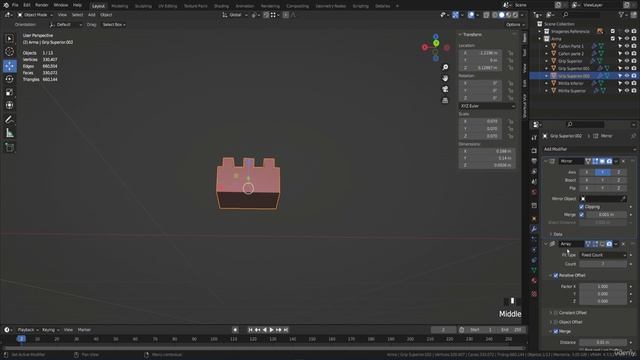Image resolution: width=640 pixels, height=360 pixels.
Task: Select the Measure tool
Action: coord(9,133)
